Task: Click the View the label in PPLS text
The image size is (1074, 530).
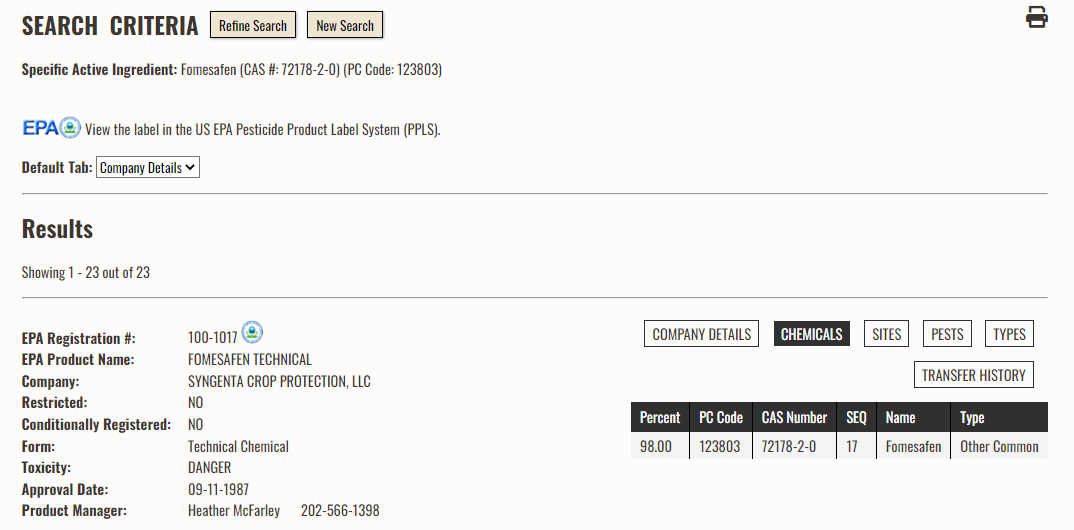Action: pos(262,129)
